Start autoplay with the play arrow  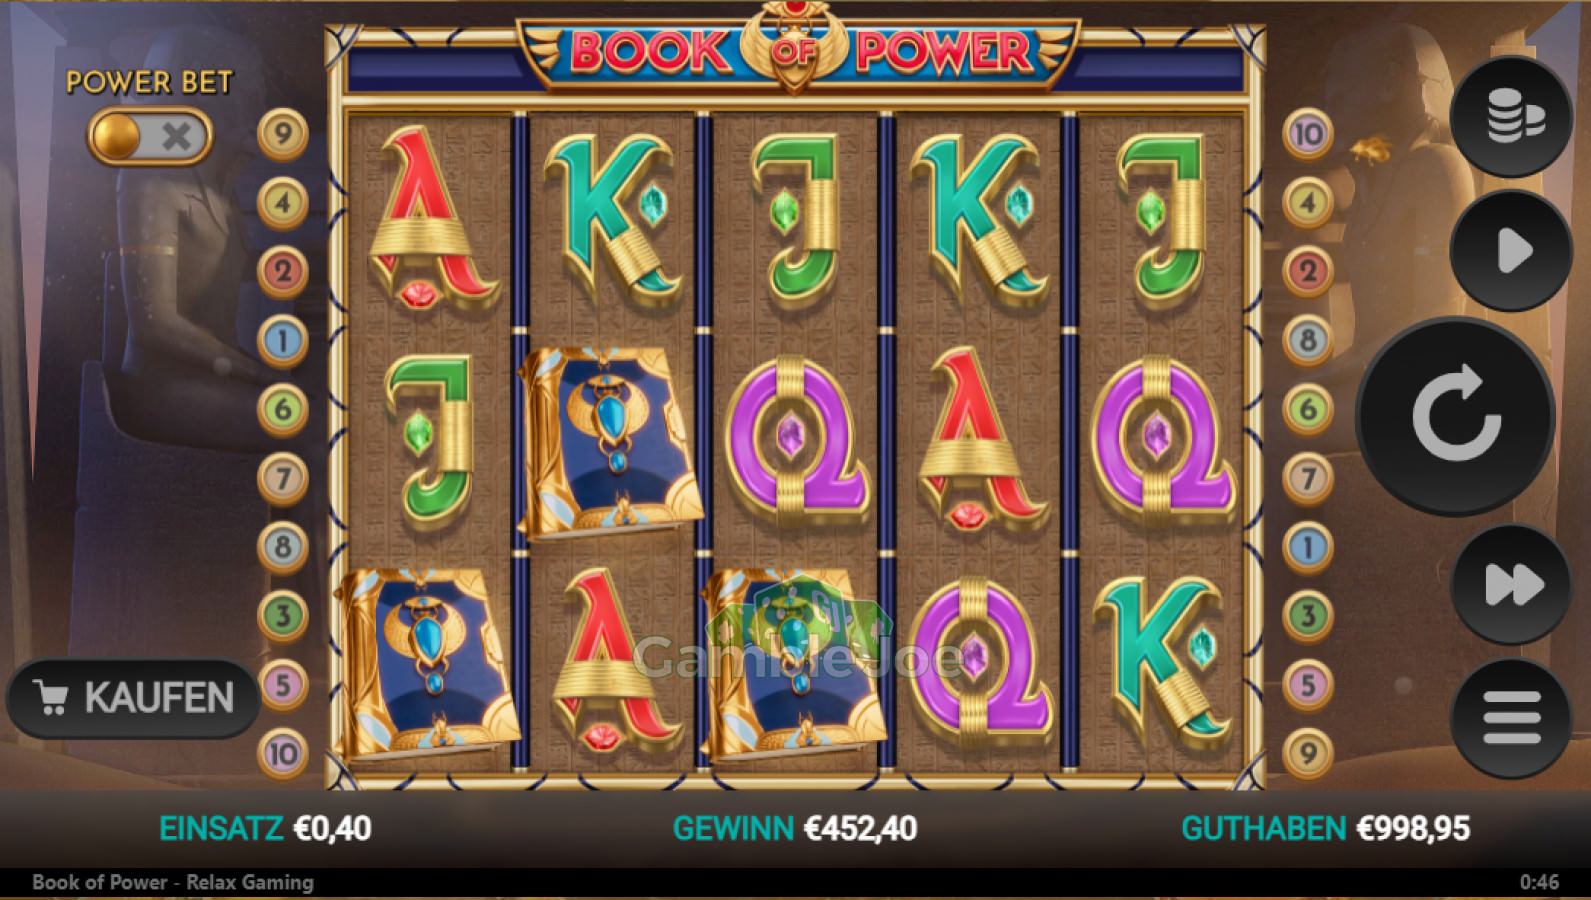[1511, 251]
